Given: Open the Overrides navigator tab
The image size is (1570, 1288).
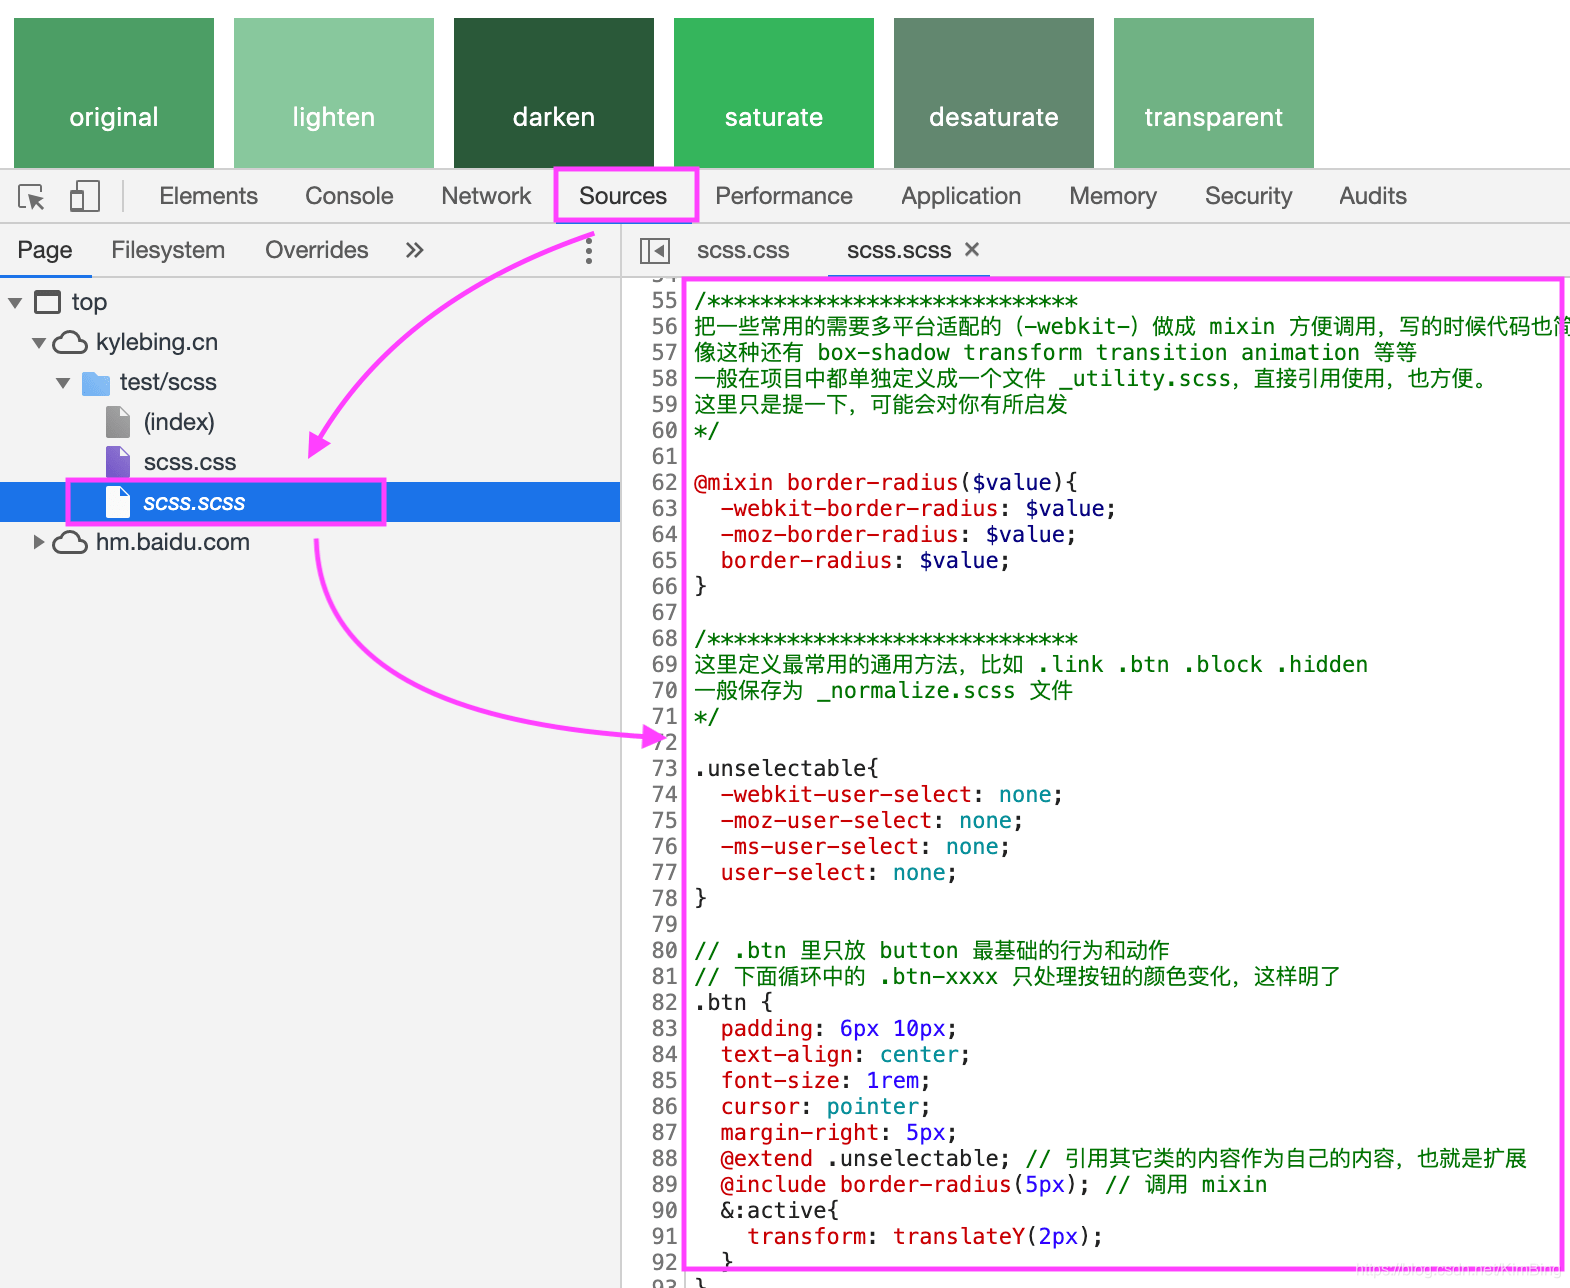Looking at the screenshot, I should point(317,250).
